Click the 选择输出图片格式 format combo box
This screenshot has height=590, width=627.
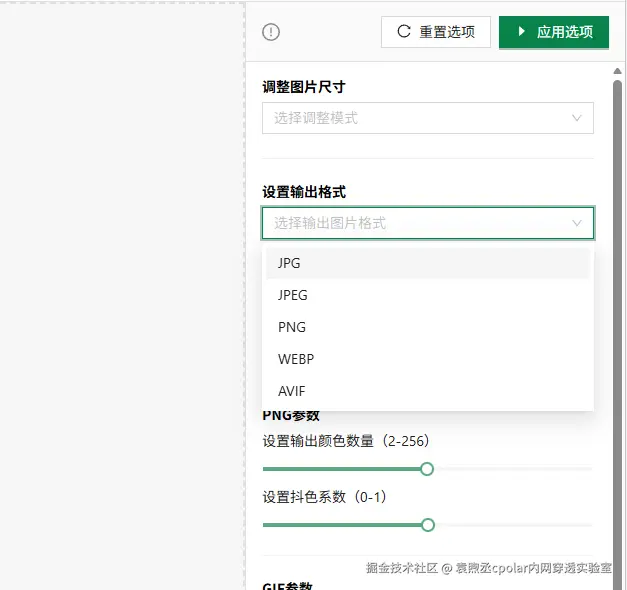[x=428, y=223]
